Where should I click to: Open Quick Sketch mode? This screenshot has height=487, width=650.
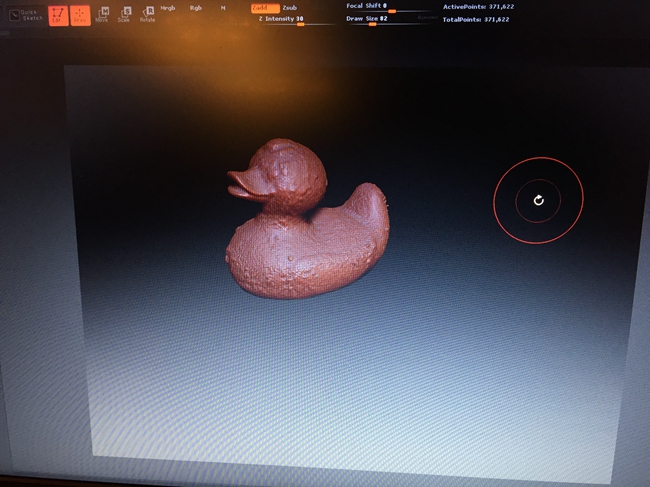28,15
